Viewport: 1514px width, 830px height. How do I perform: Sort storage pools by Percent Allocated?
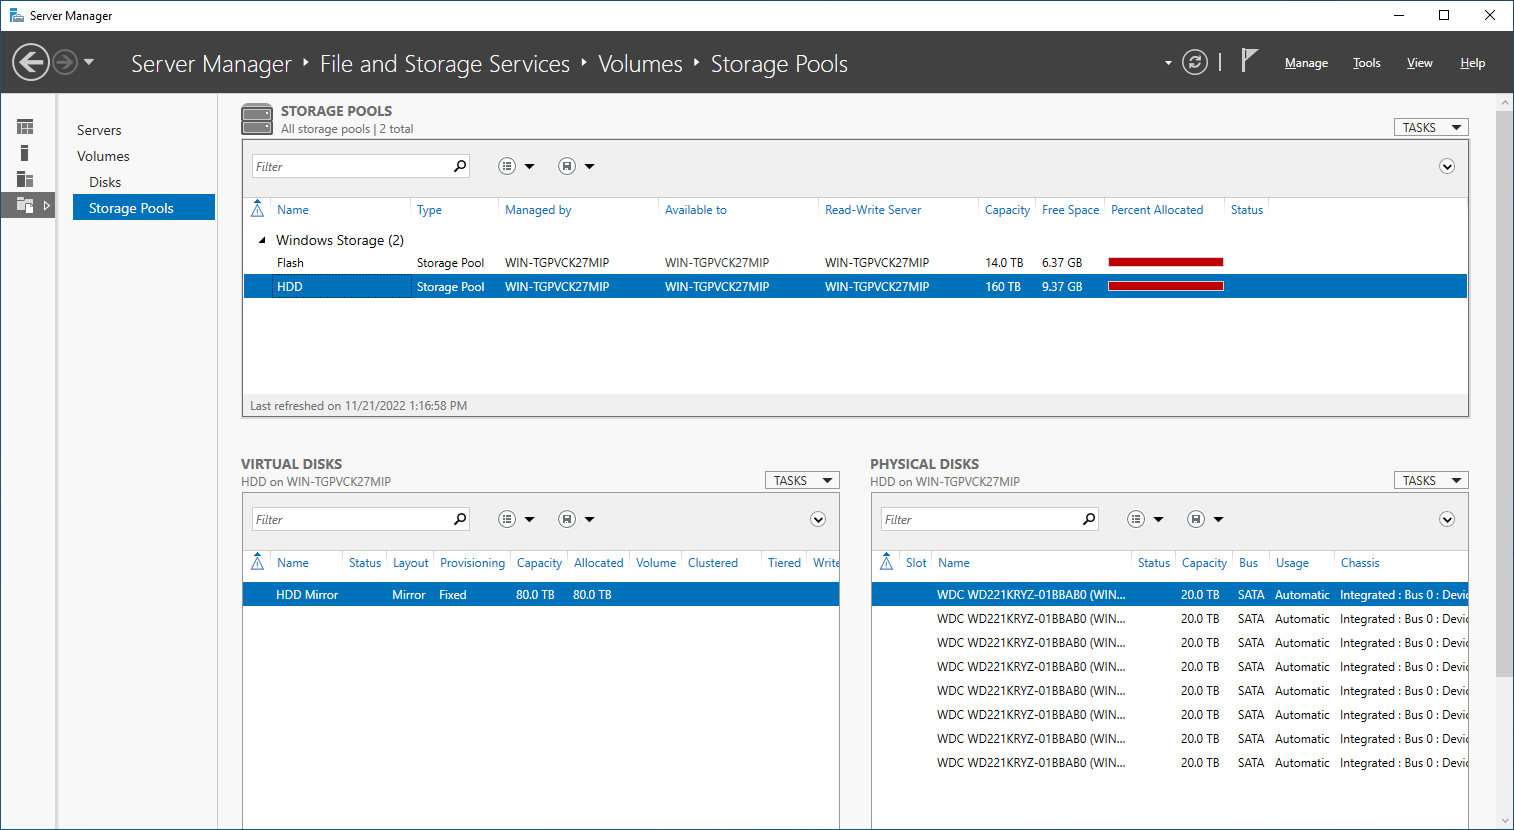pos(1157,210)
